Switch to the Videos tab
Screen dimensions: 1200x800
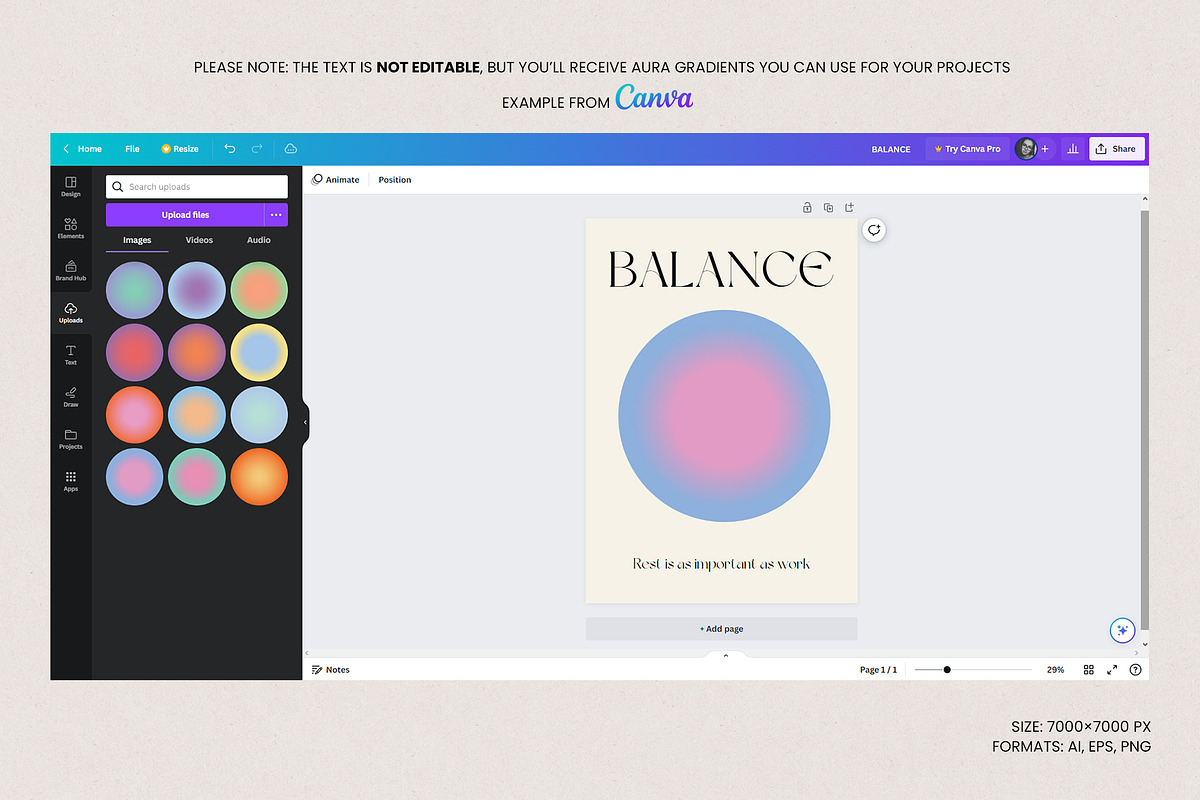[x=199, y=240]
